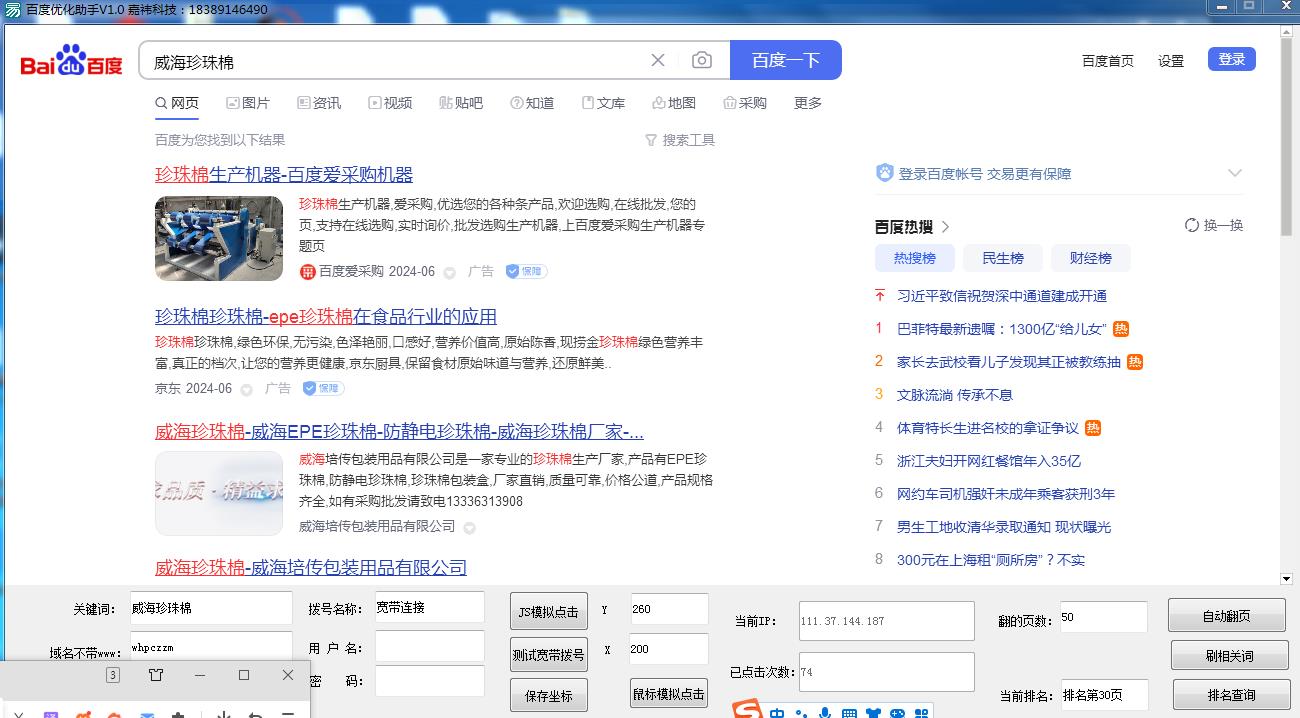1300x718 pixels.
Task: Switch to the 民生榜 tab
Action: (1003, 258)
